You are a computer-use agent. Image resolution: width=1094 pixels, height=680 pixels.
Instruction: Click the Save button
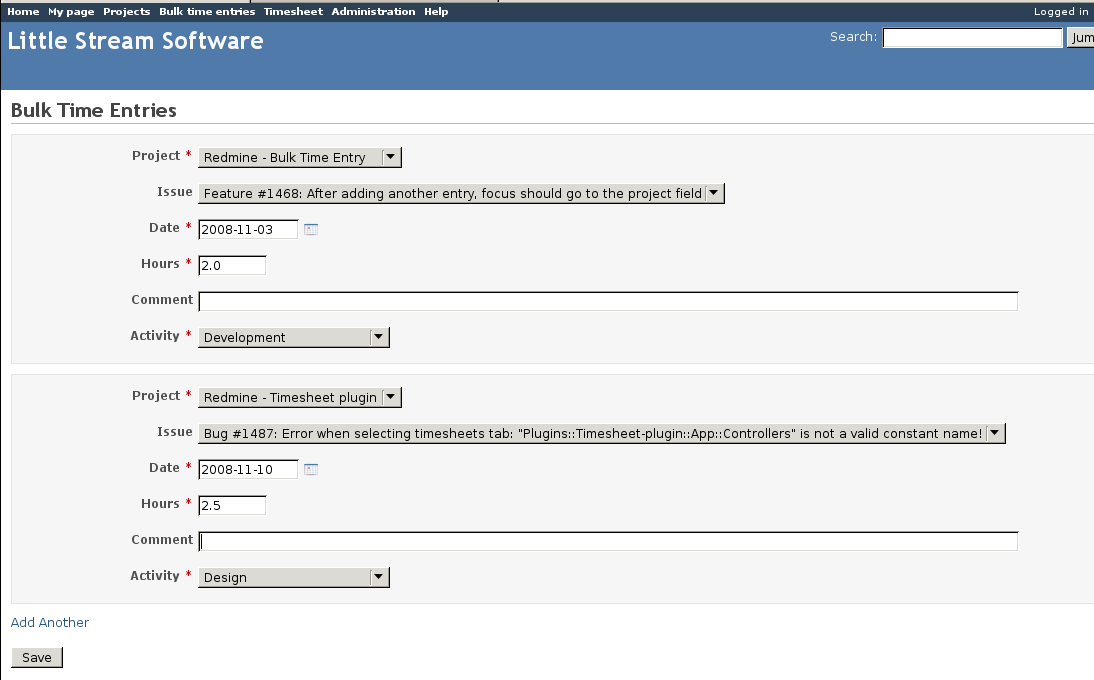click(x=37, y=658)
